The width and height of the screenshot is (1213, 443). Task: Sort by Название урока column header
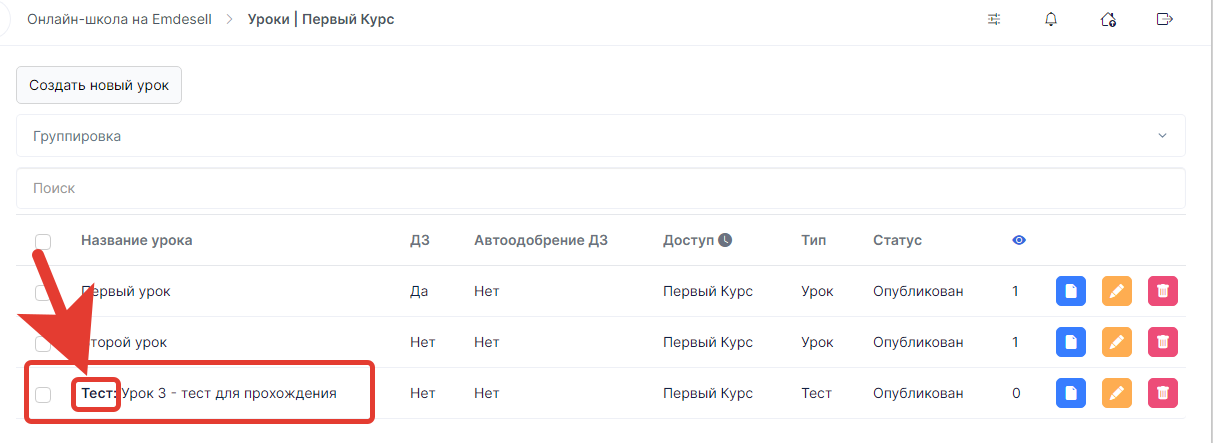coord(137,240)
